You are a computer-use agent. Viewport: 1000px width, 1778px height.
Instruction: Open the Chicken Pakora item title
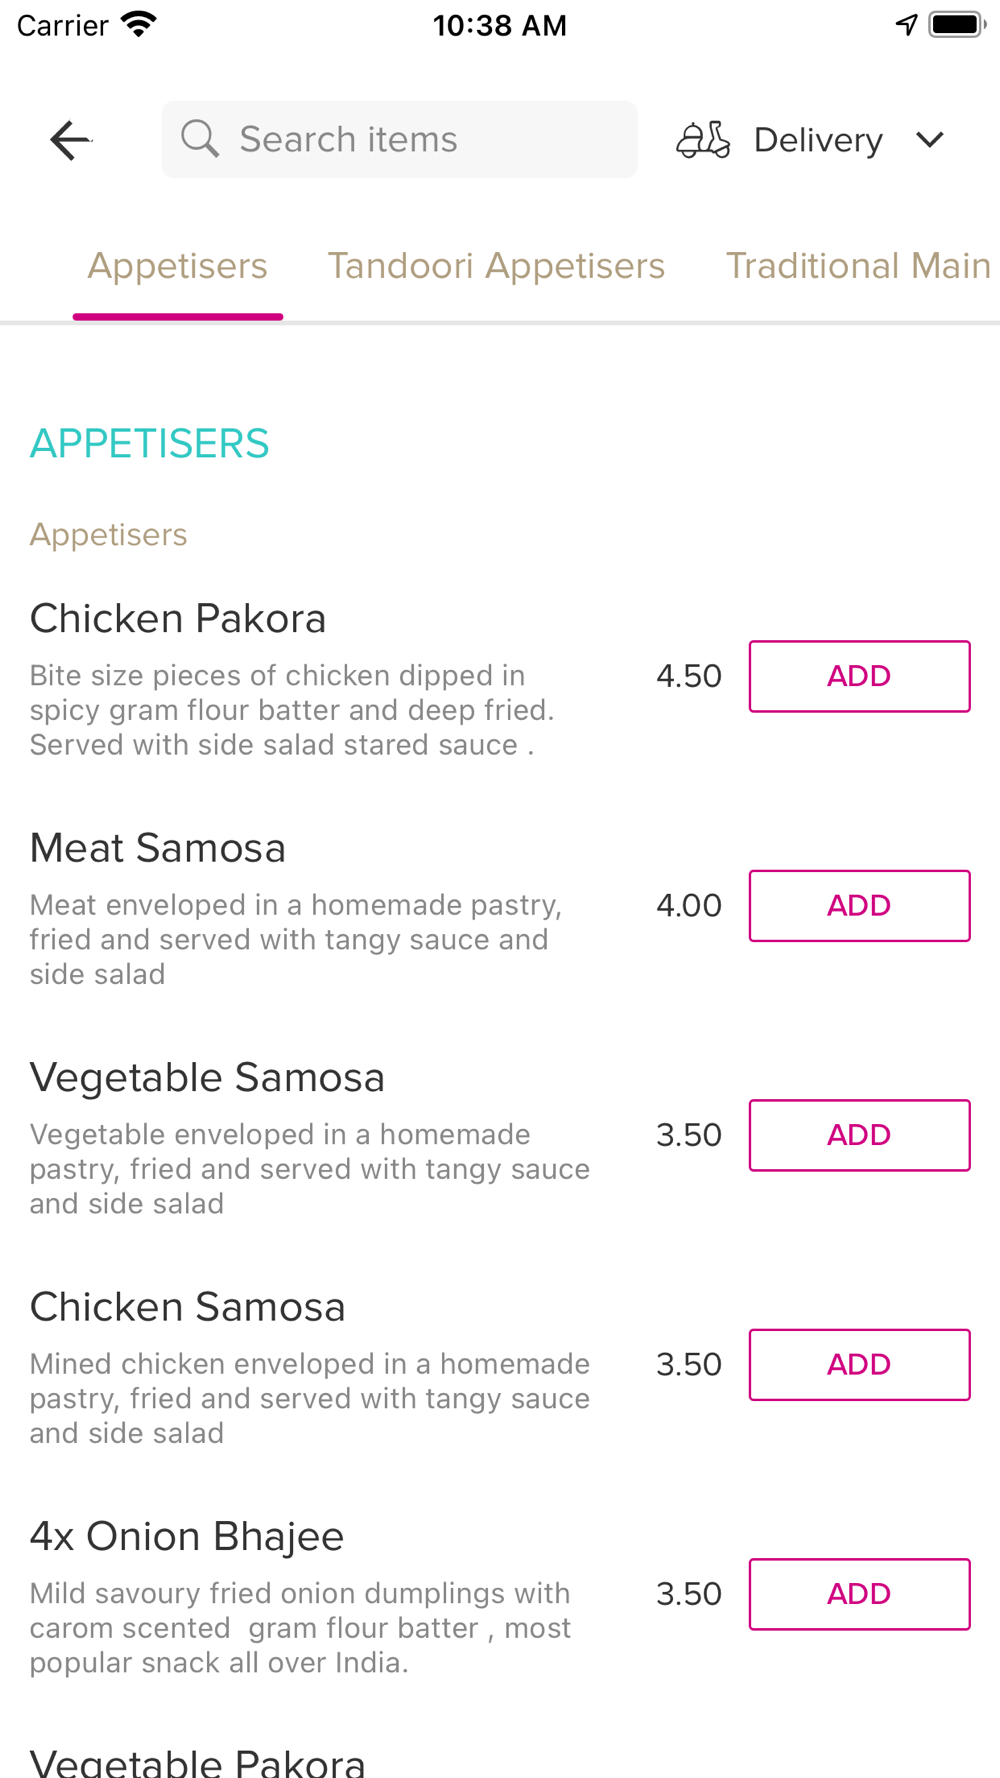click(x=178, y=619)
